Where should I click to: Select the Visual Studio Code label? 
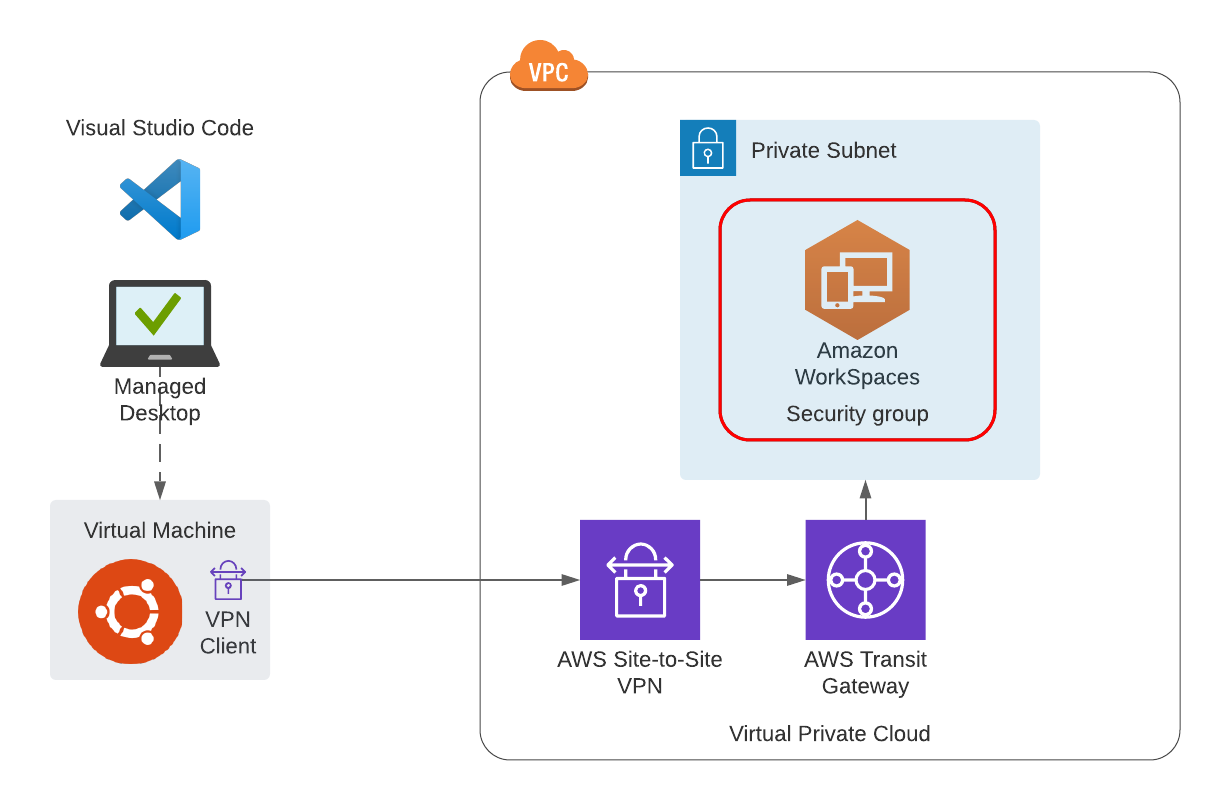pos(160,128)
